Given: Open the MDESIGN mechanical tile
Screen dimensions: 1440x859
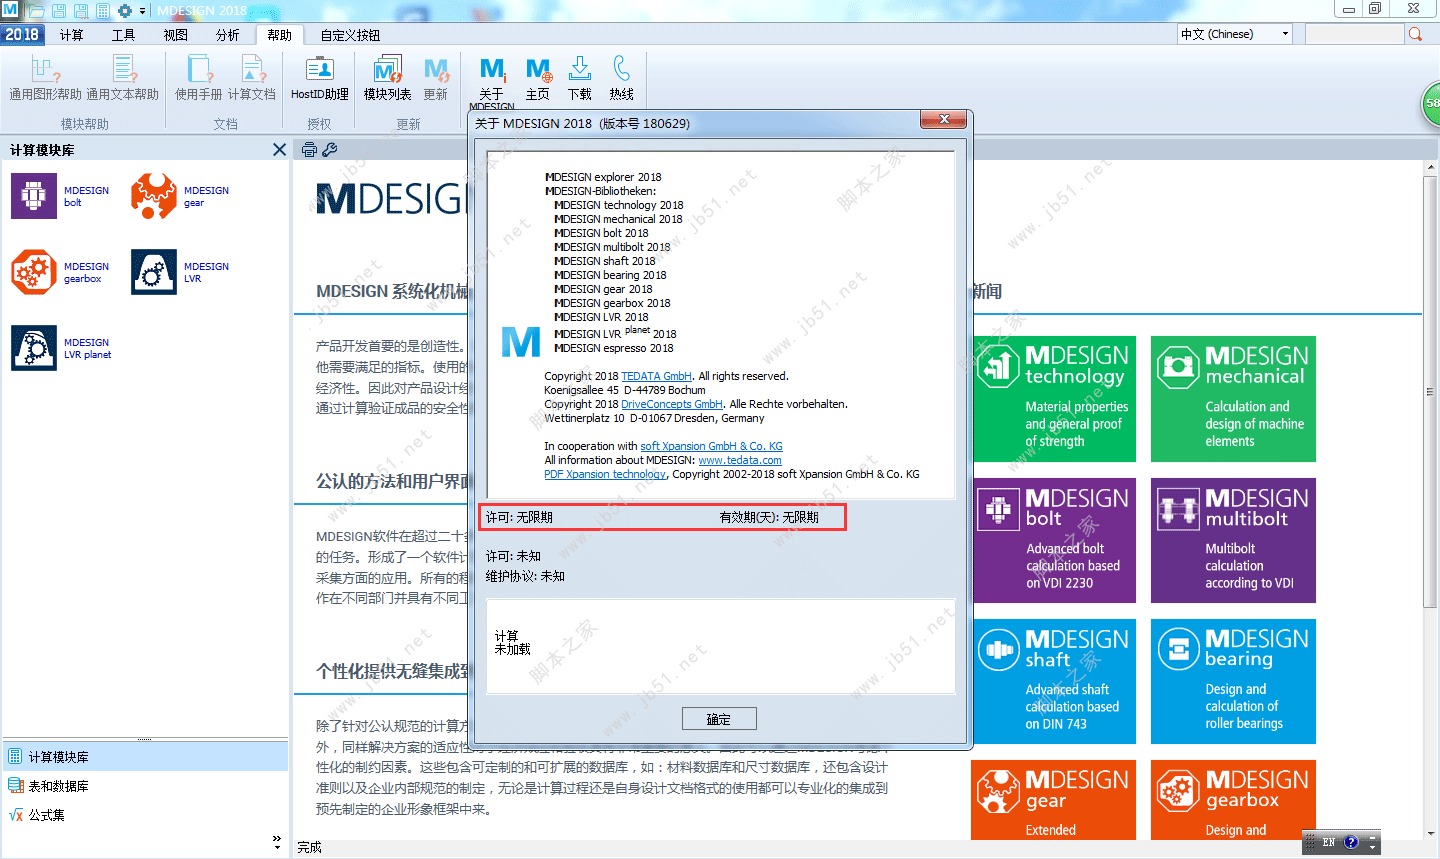Looking at the screenshot, I should [x=1233, y=399].
